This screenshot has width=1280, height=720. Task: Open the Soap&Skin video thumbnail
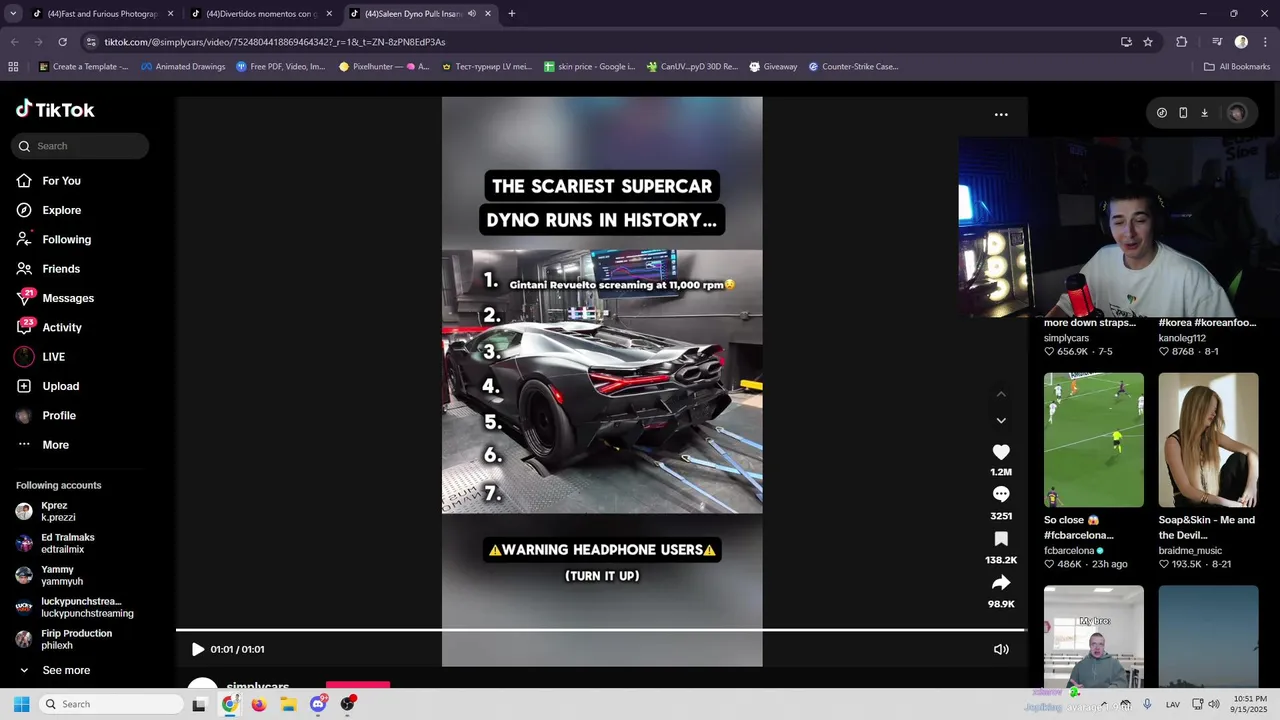tap(1208, 440)
